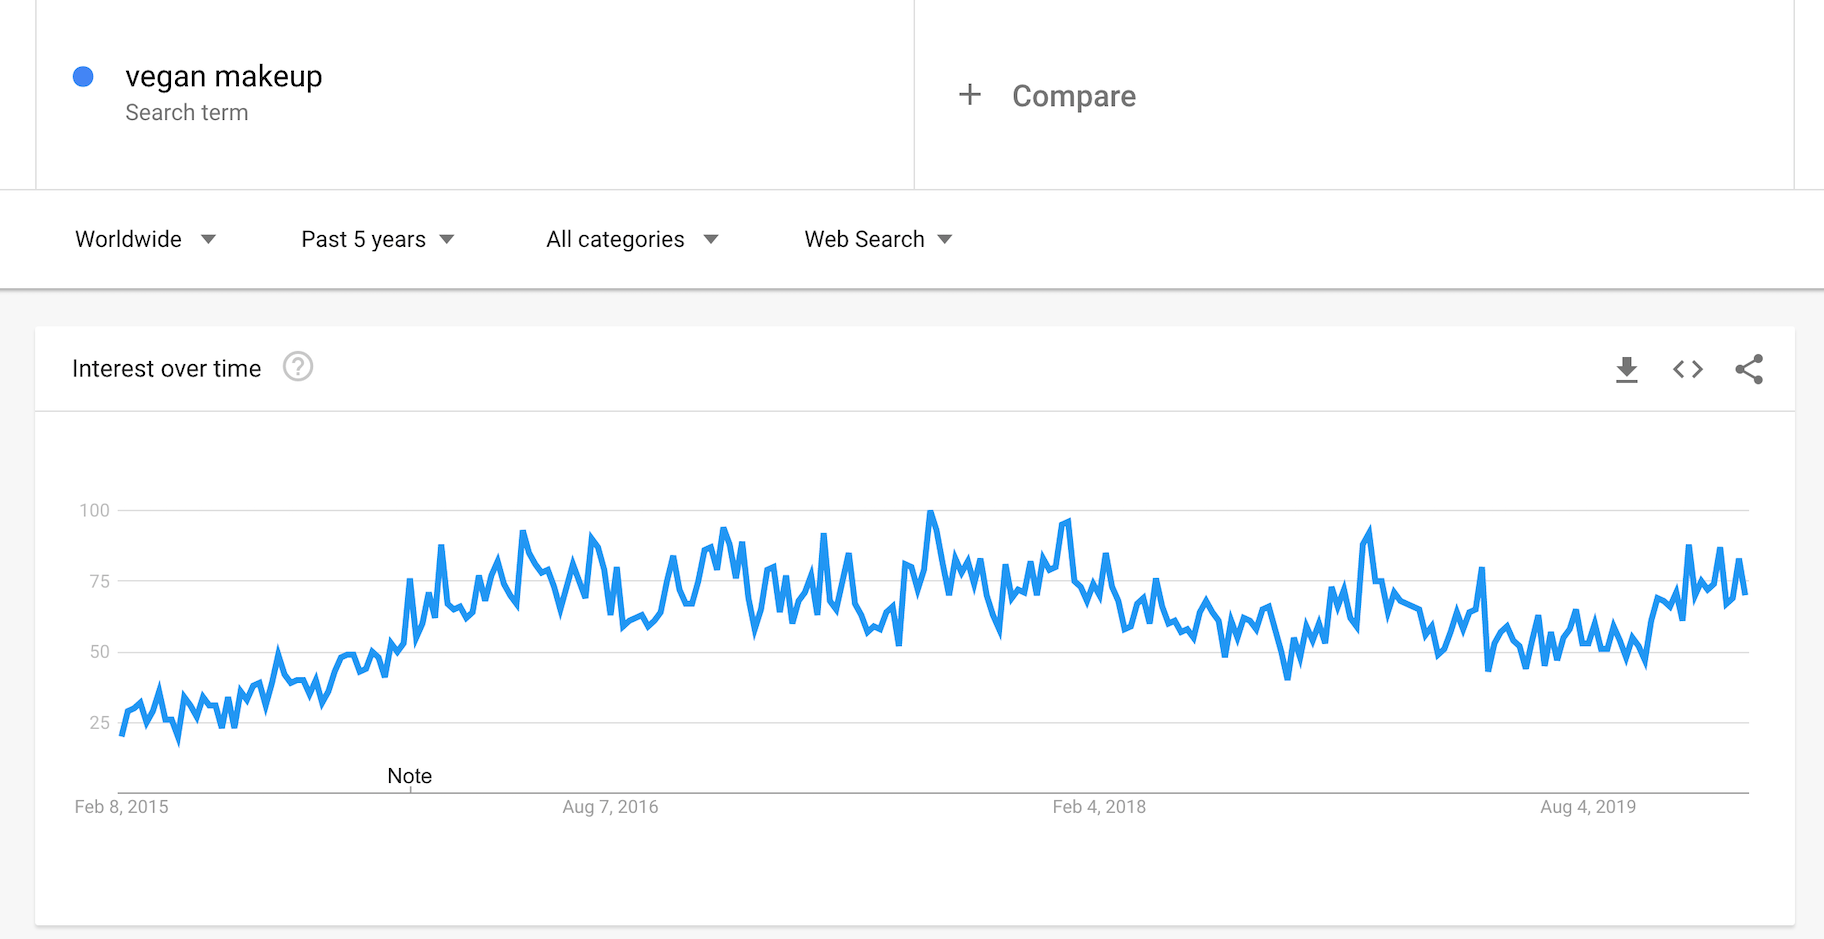Image resolution: width=1824 pixels, height=939 pixels.
Task: Click the Search term subtitle text
Action: click(187, 113)
